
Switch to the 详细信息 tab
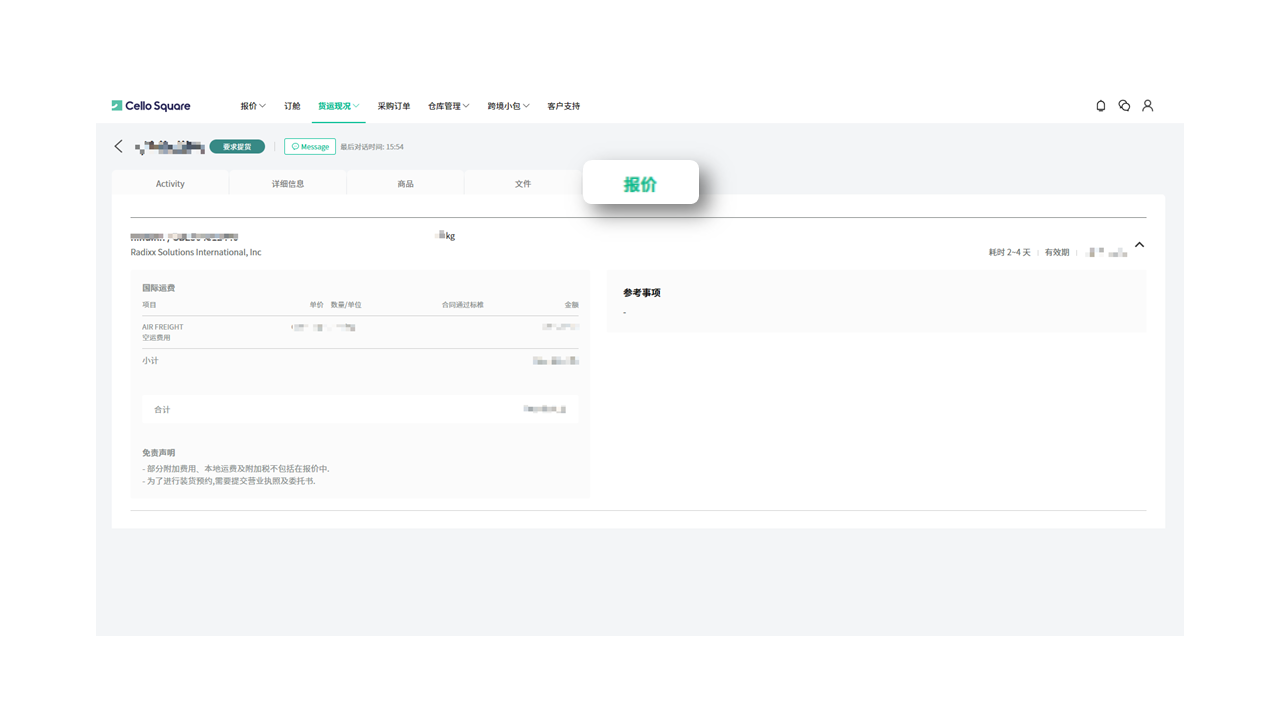[288, 184]
